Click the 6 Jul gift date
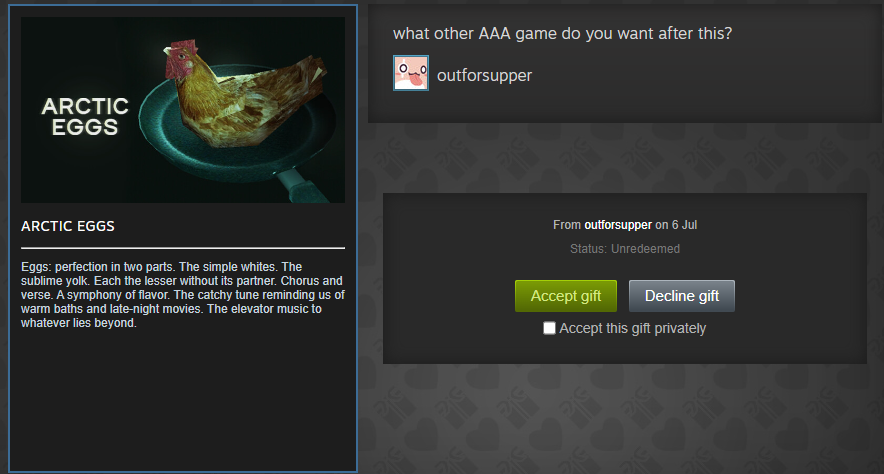This screenshot has height=474, width=884. coord(684,225)
